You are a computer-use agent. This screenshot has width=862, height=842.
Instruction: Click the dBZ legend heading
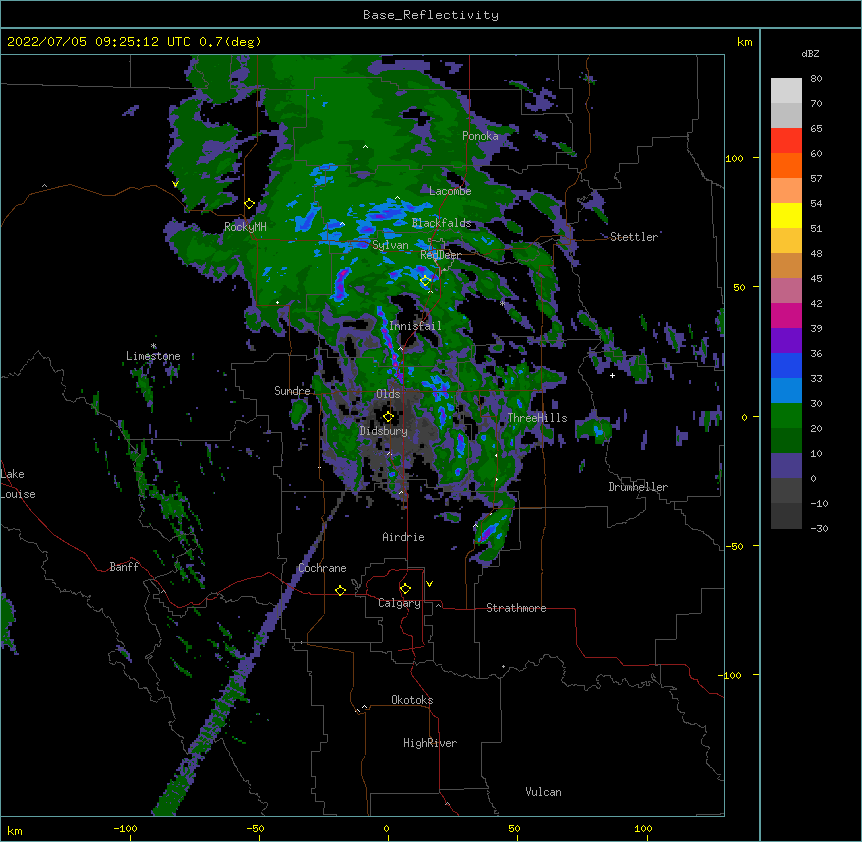810,53
